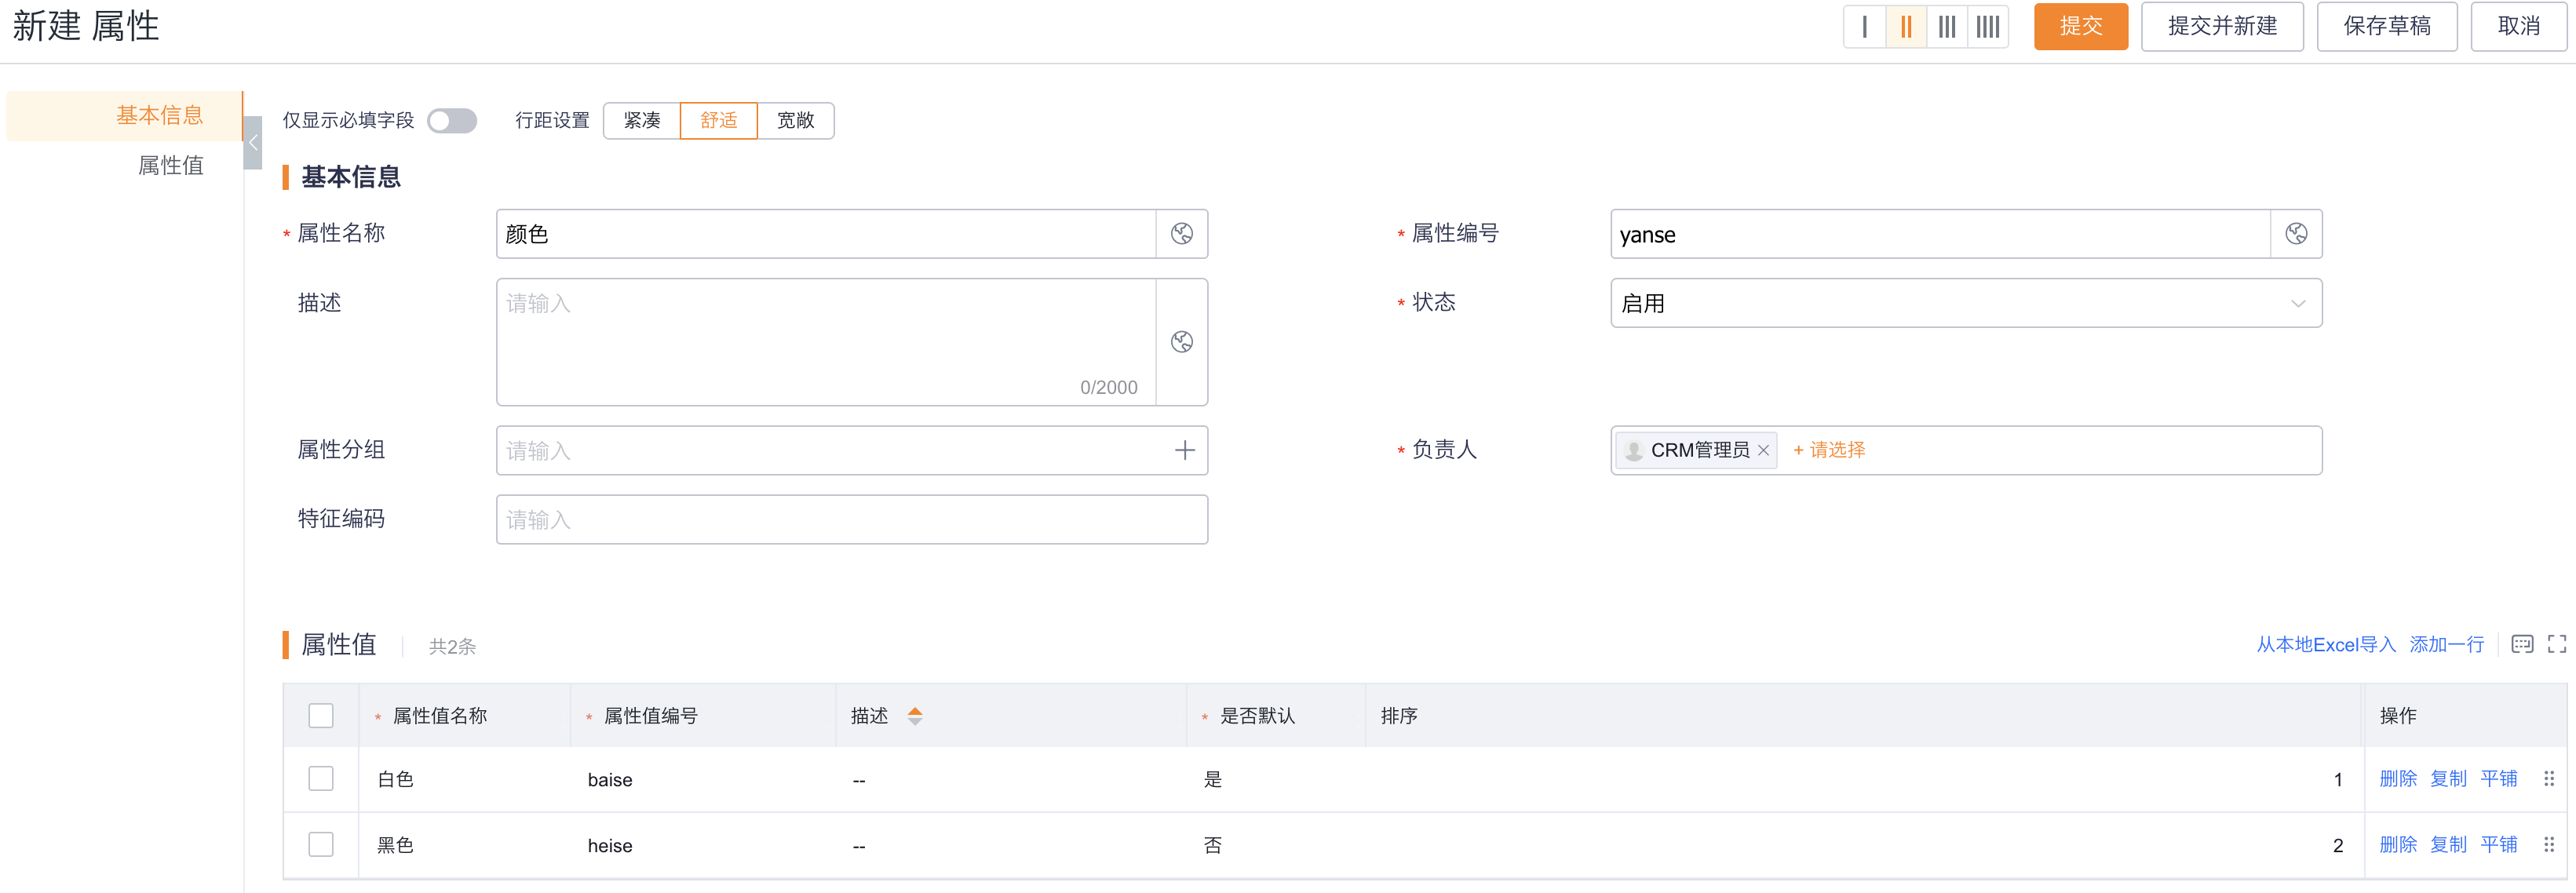Set row spacing to 舒适
The image size is (2576, 893).
click(719, 121)
